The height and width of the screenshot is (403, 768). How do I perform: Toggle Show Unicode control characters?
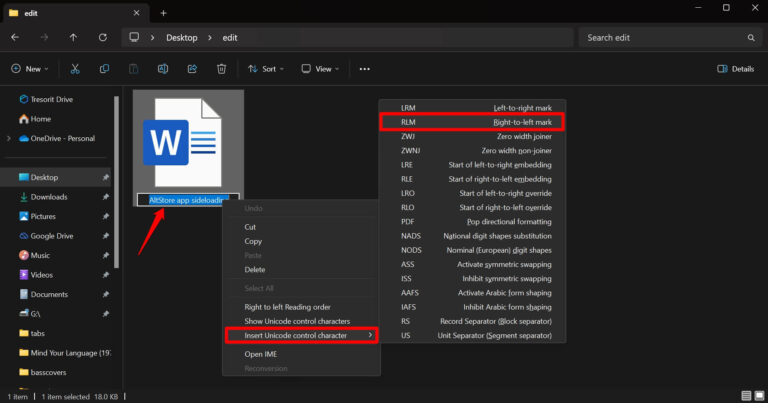(x=297, y=321)
